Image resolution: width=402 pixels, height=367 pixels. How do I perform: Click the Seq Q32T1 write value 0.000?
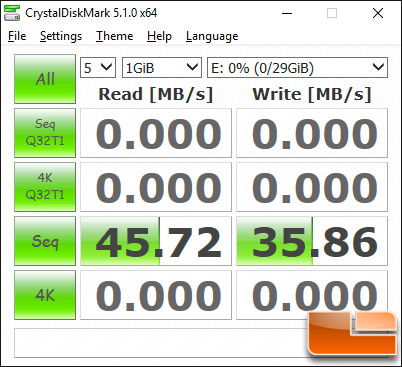pos(312,133)
